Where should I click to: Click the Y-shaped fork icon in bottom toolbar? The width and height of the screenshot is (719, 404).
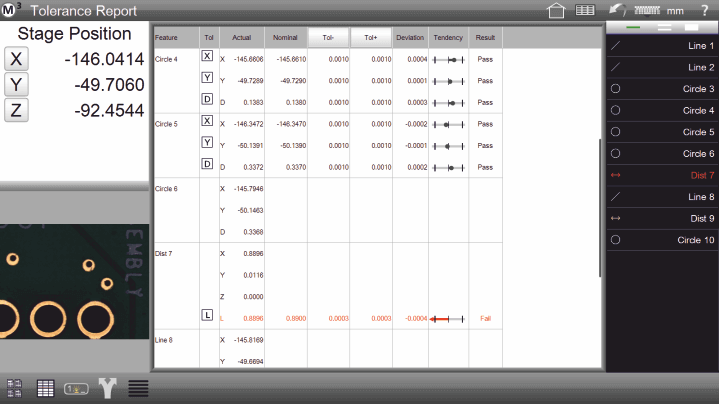106,388
